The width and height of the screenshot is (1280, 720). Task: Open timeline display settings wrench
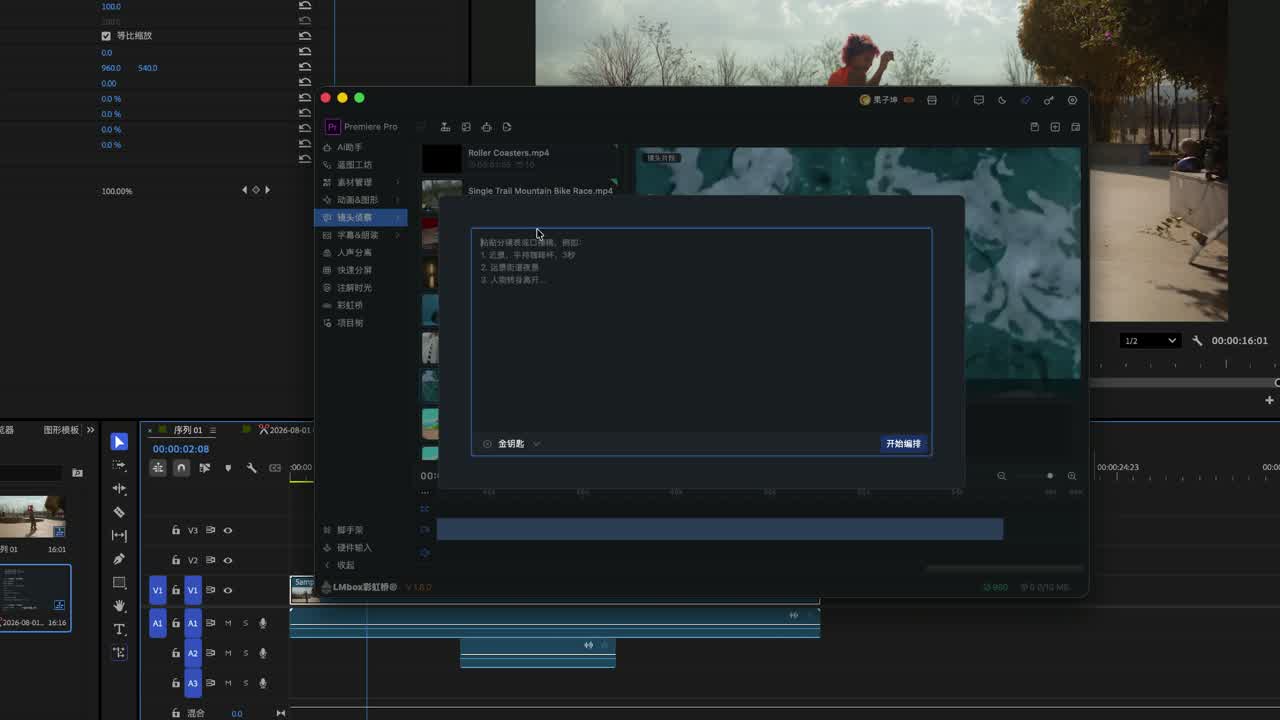[x=251, y=468]
